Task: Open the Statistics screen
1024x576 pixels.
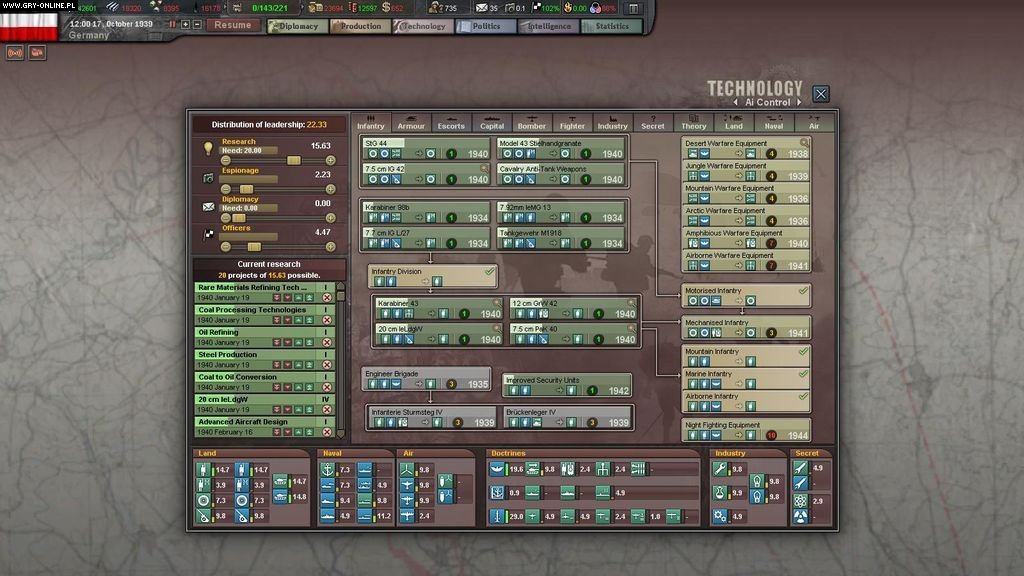Action: coord(611,26)
